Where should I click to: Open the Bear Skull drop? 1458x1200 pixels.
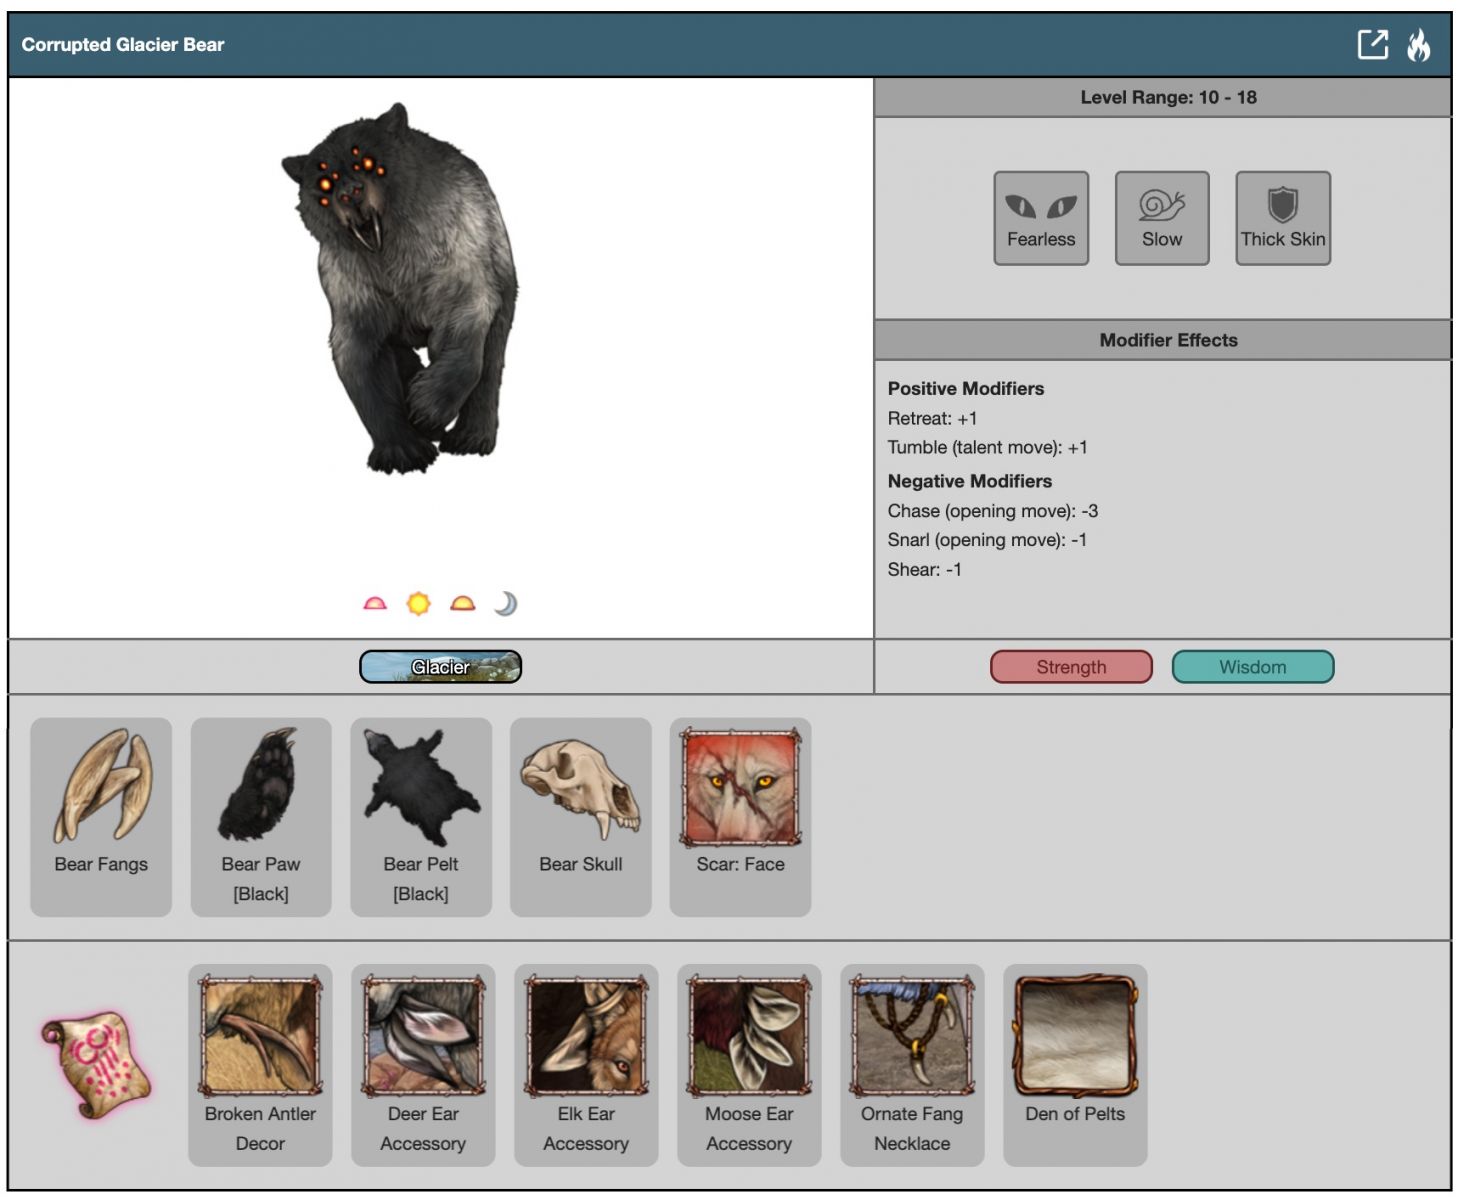point(581,815)
